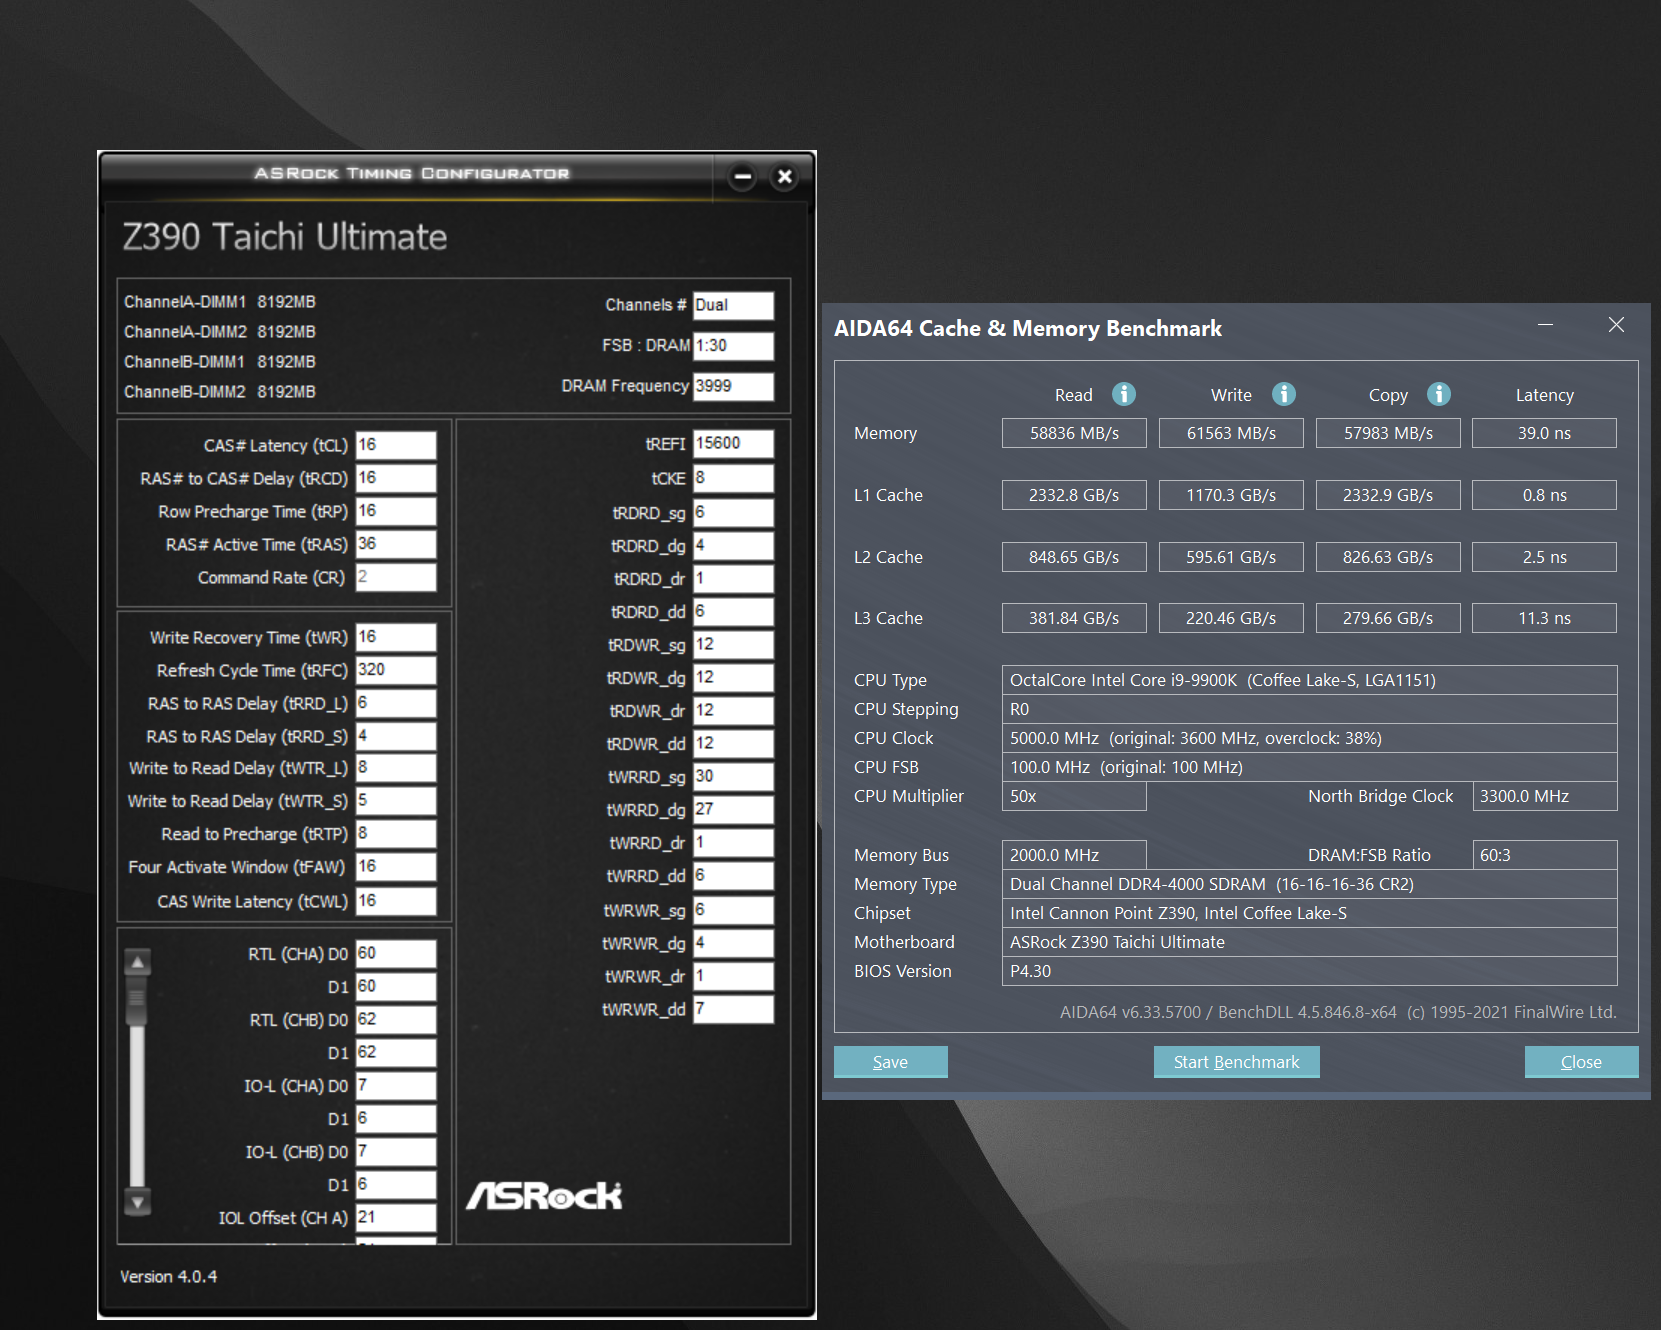Start the AIDA64 benchmark
Viewport: 1661px width, 1330px height.
click(x=1236, y=1062)
